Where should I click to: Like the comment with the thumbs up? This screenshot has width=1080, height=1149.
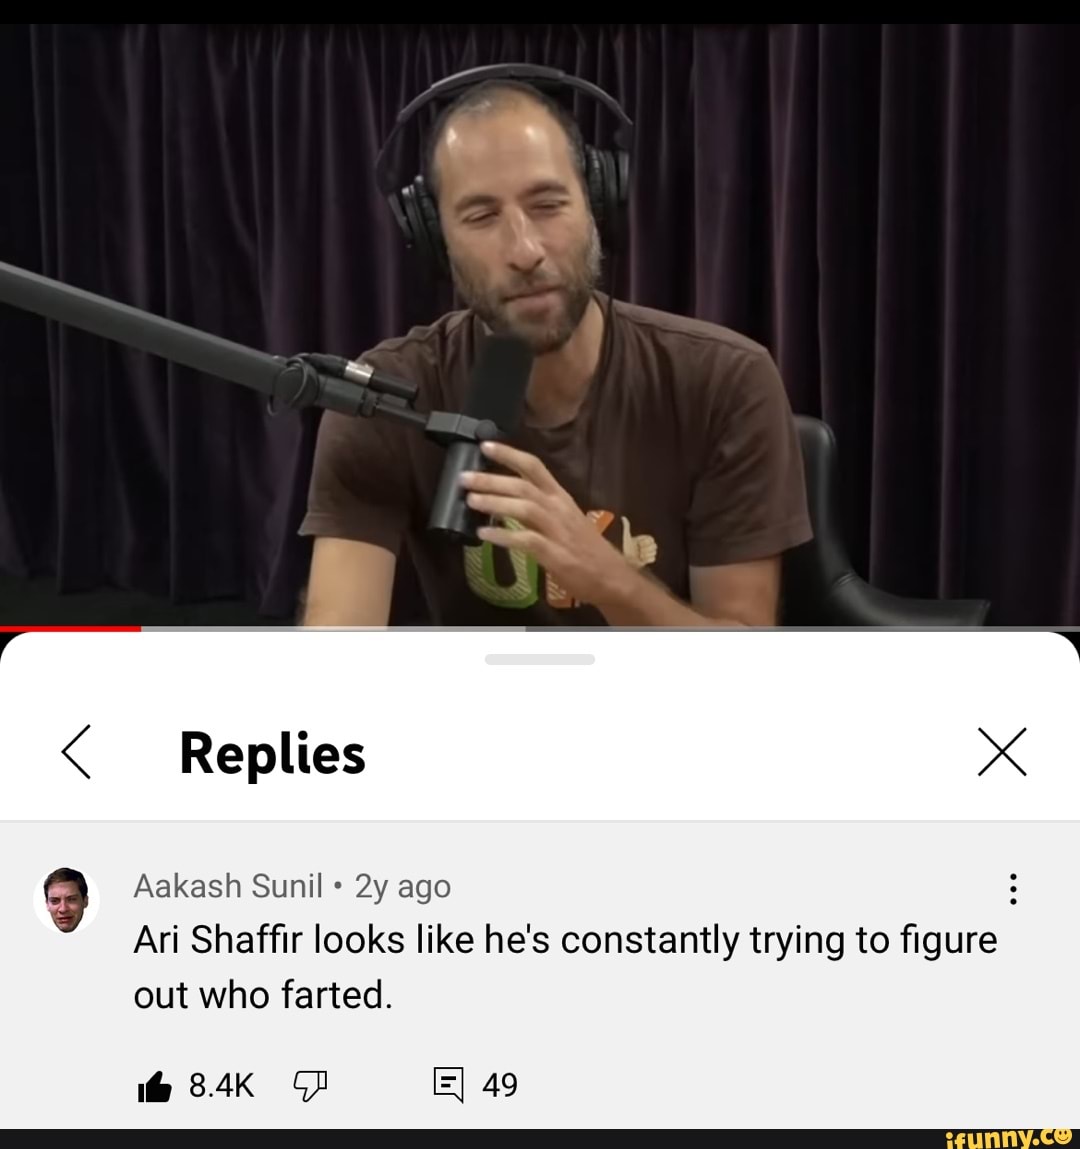pos(155,1086)
